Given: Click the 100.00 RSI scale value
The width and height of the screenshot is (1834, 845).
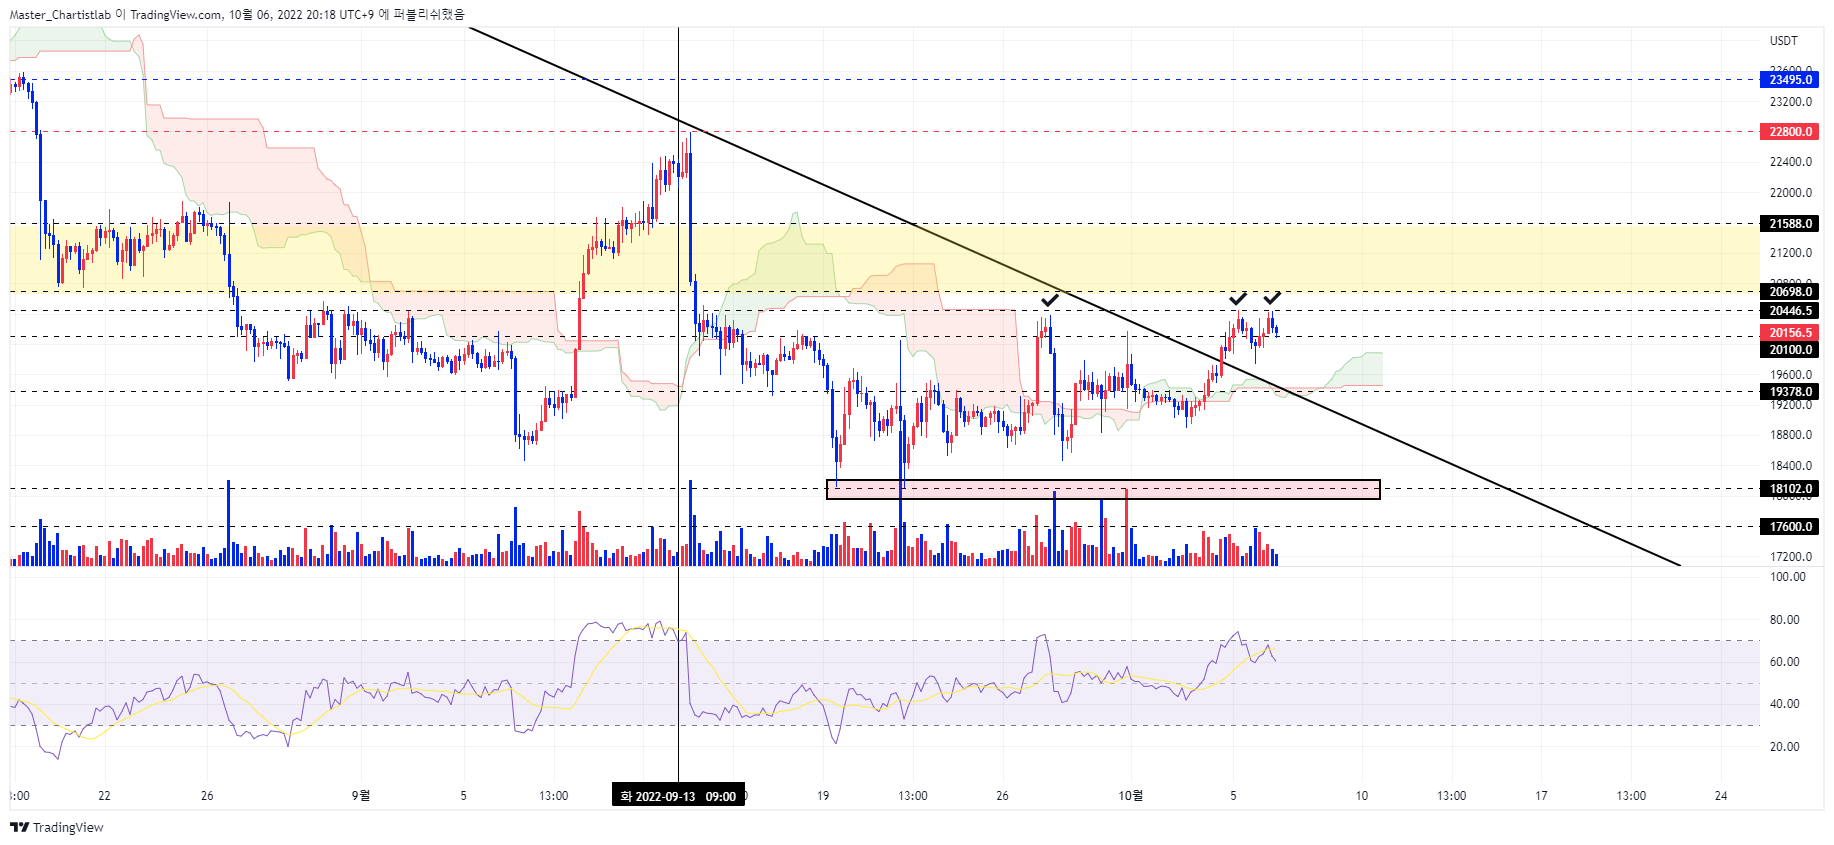Looking at the screenshot, I should (1788, 577).
